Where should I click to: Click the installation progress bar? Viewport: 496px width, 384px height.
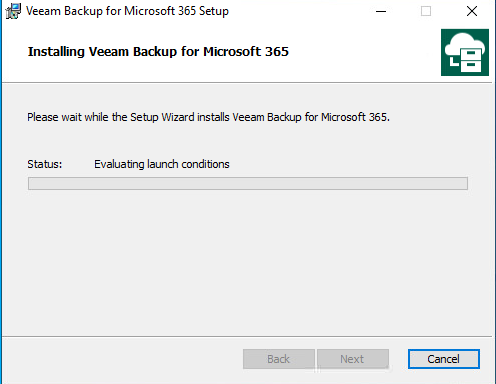tap(248, 183)
